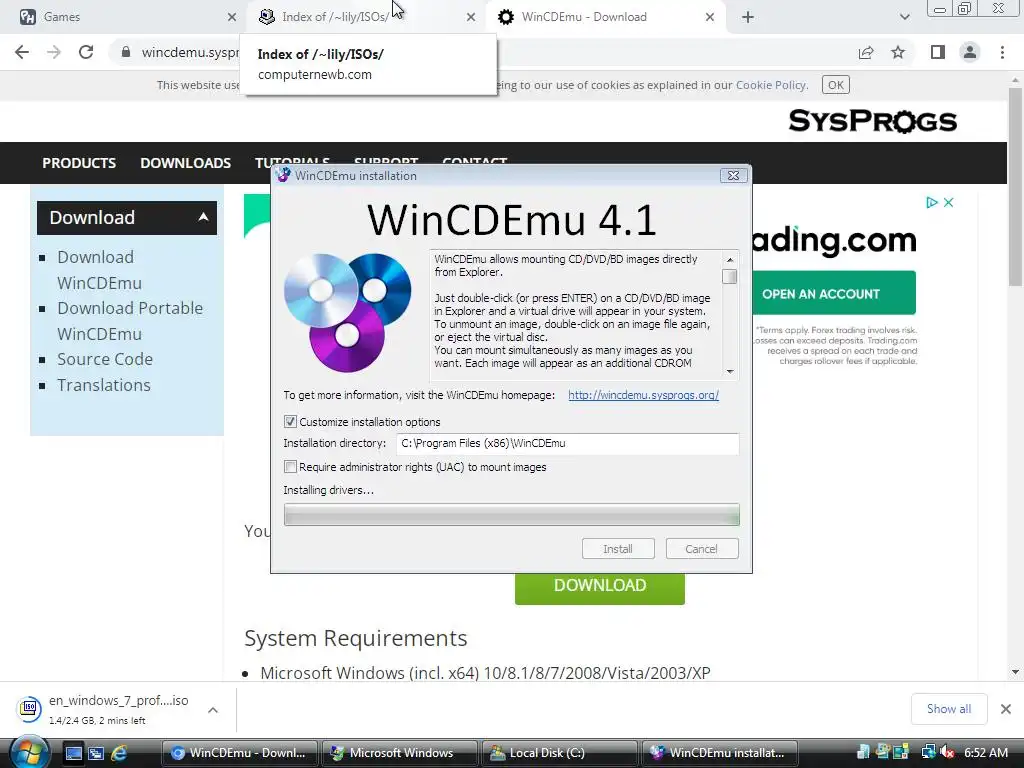Click the muted volume tray icon
Image resolution: width=1024 pixels, height=768 pixels.
click(x=947, y=753)
